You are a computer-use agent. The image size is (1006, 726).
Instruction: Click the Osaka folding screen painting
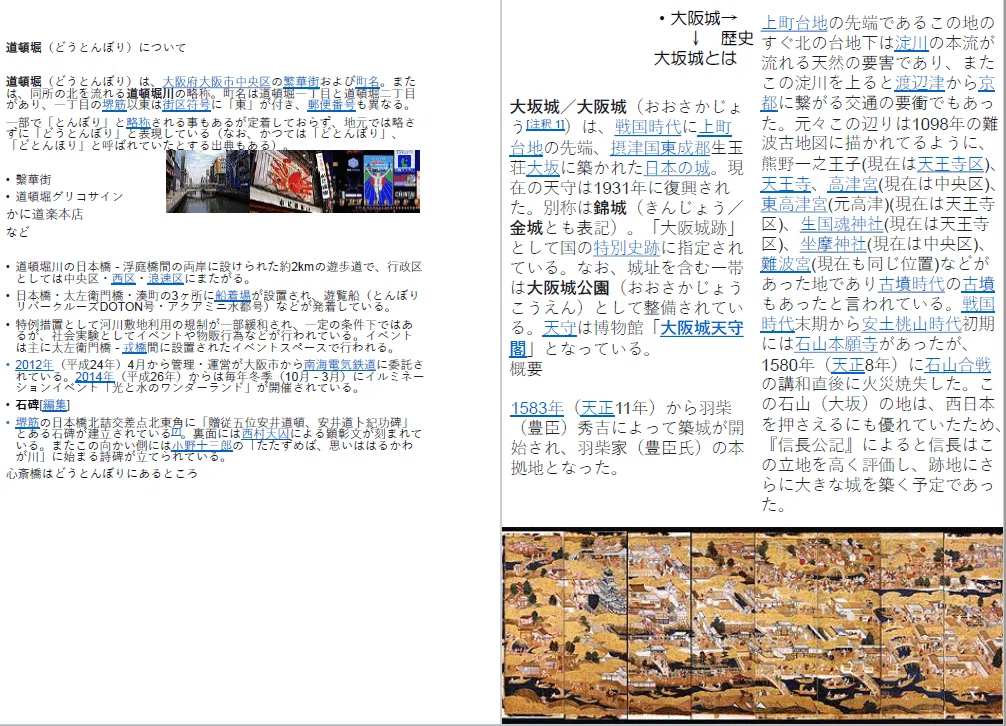click(x=751, y=626)
